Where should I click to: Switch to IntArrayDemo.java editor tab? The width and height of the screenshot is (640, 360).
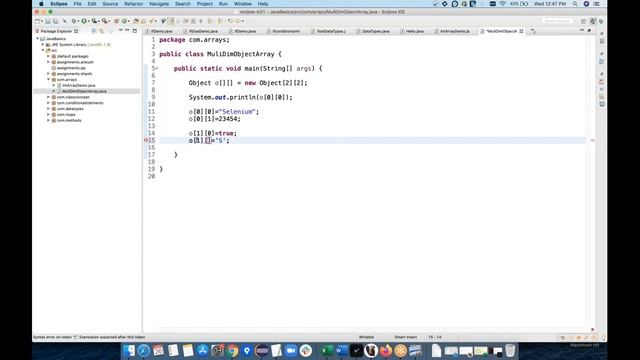pos(452,31)
